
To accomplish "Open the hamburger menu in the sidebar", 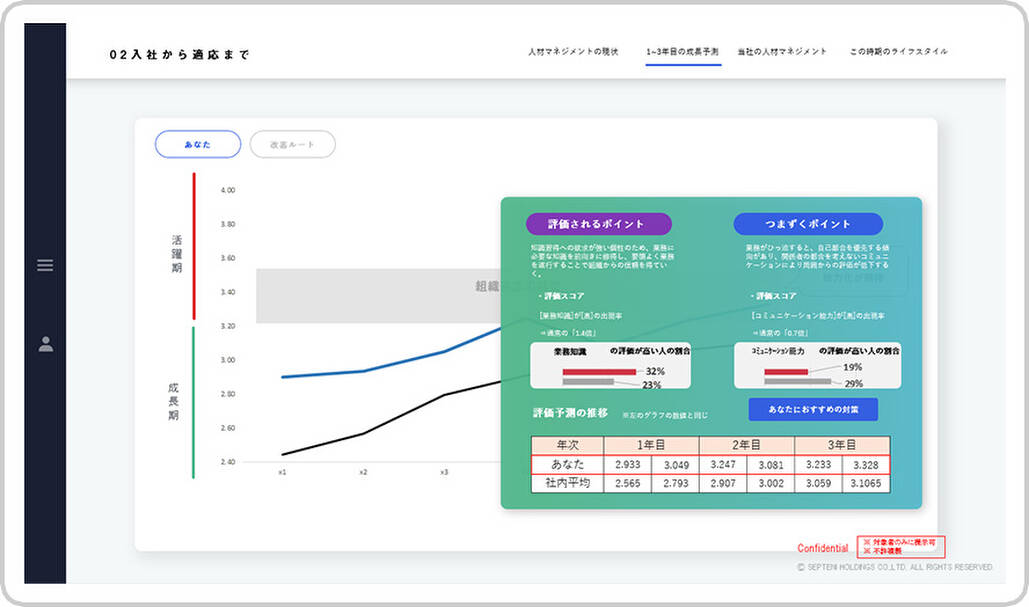I will [x=45, y=265].
